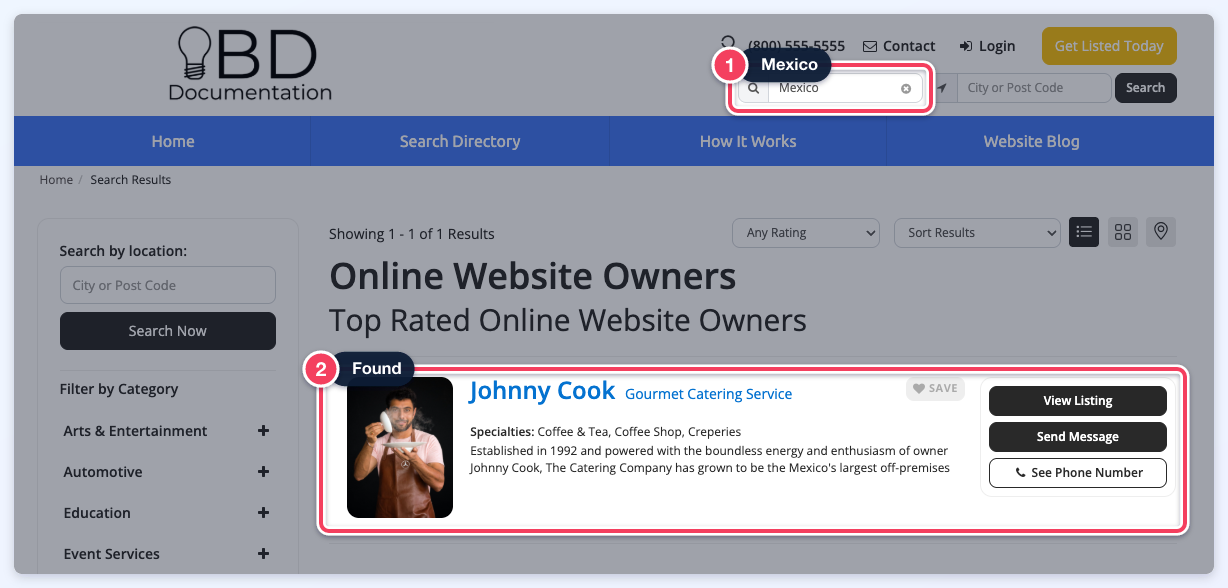
Task: Click See Phone Number button
Action: click(x=1078, y=473)
